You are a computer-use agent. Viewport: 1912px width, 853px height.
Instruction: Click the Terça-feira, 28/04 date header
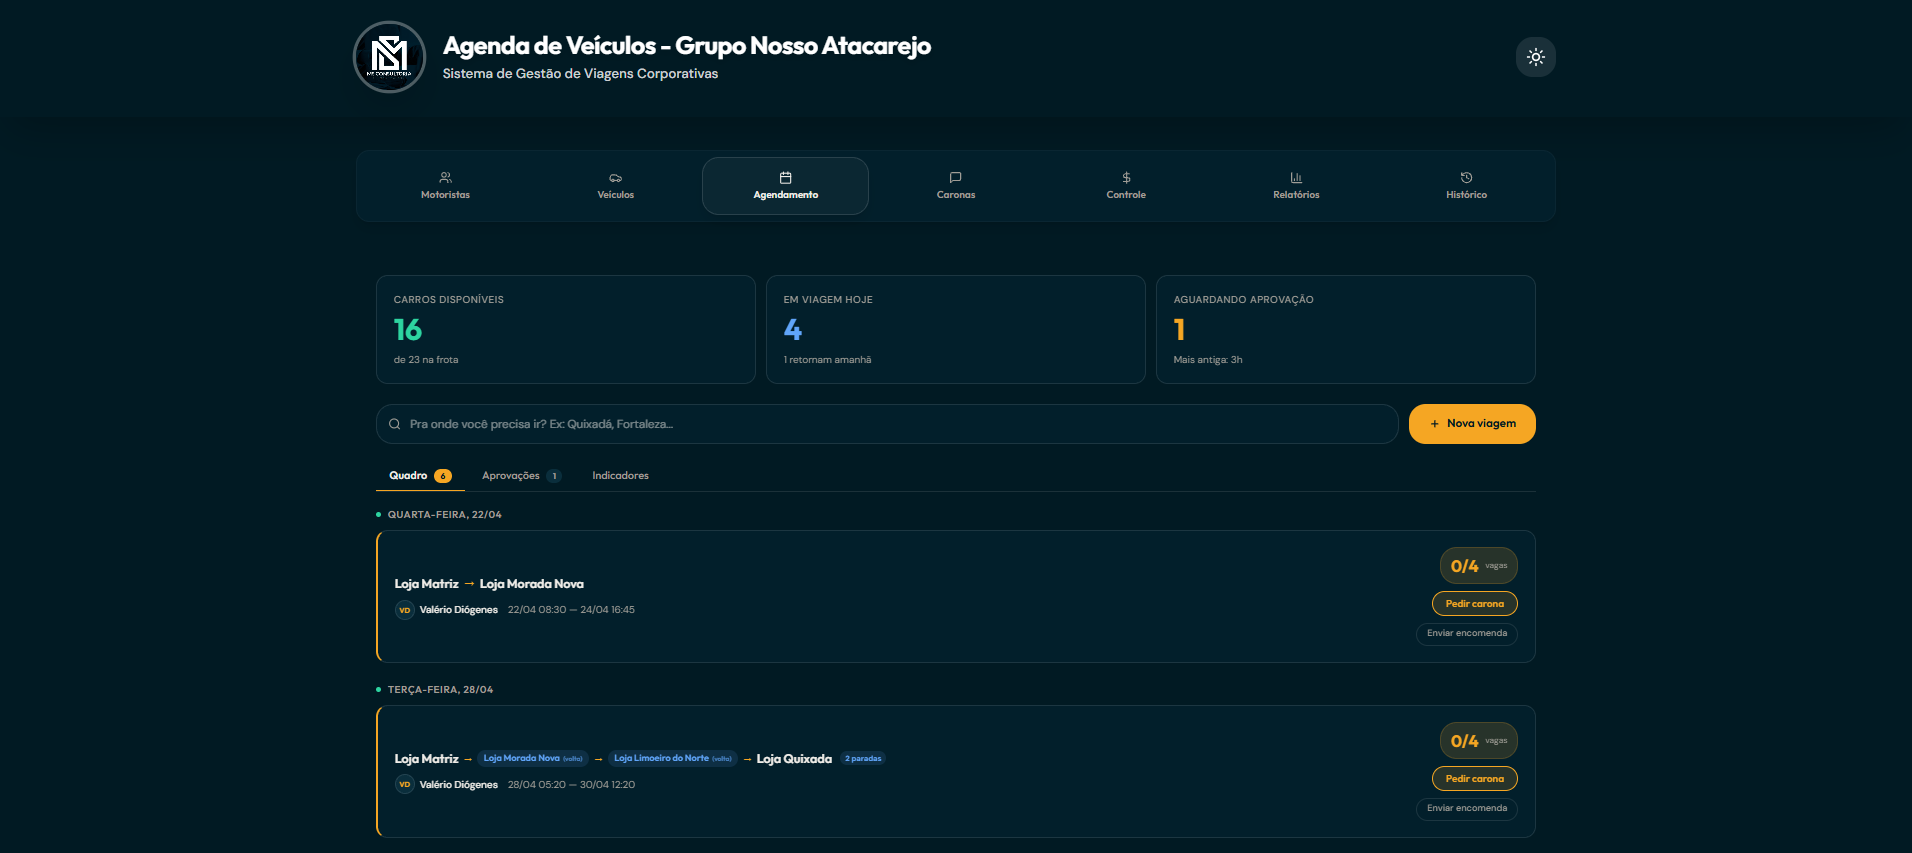(x=440, y=690)
